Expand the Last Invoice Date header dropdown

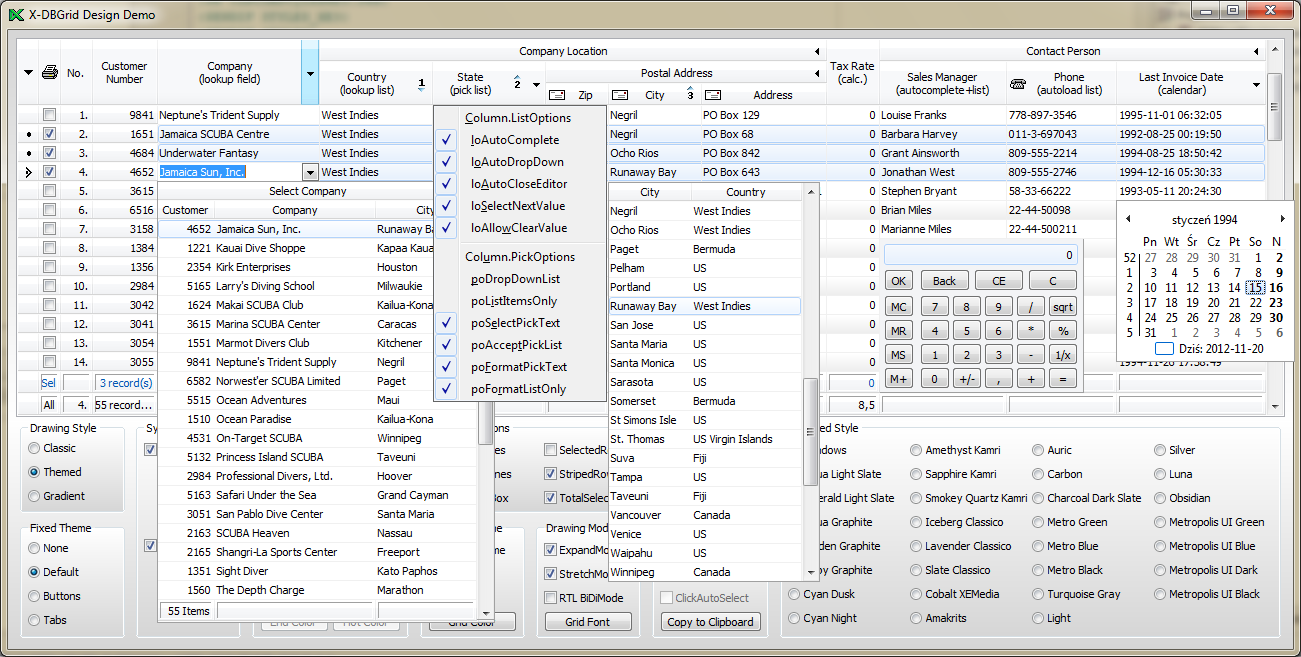(1257, 84)
